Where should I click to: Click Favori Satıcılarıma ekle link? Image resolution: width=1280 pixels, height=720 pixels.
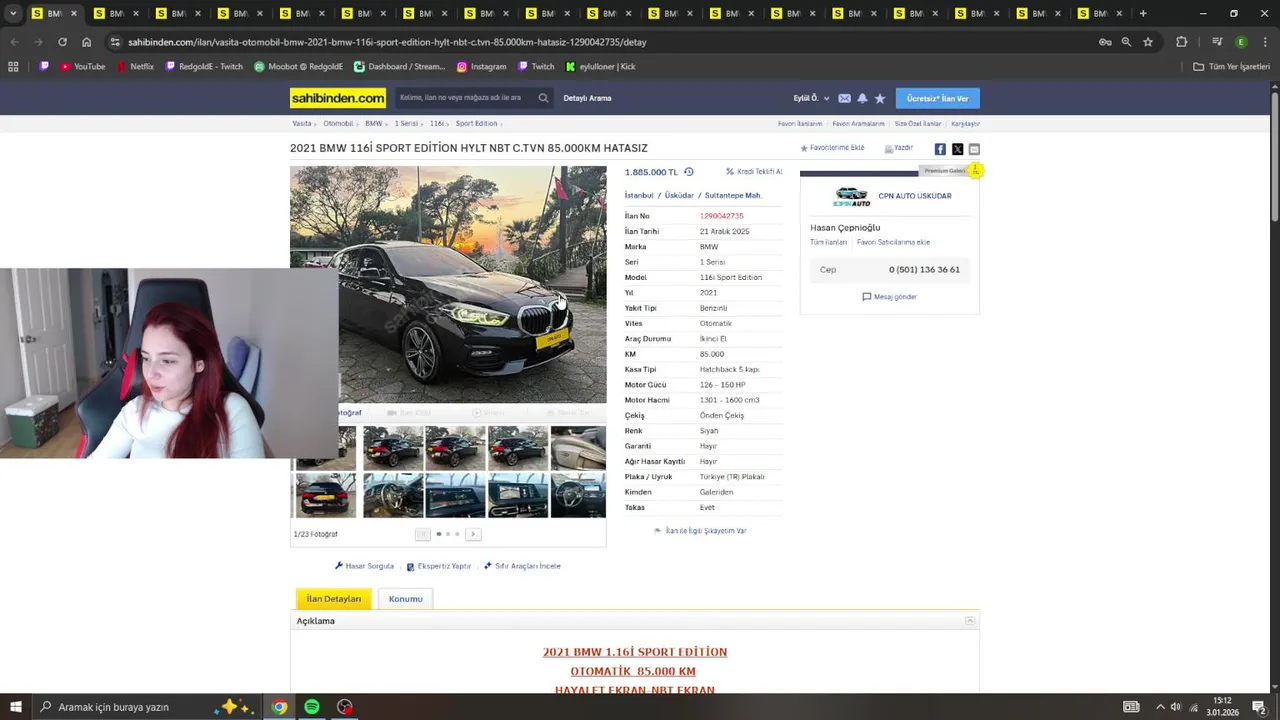pyautogui.click(x=893, y=242)
